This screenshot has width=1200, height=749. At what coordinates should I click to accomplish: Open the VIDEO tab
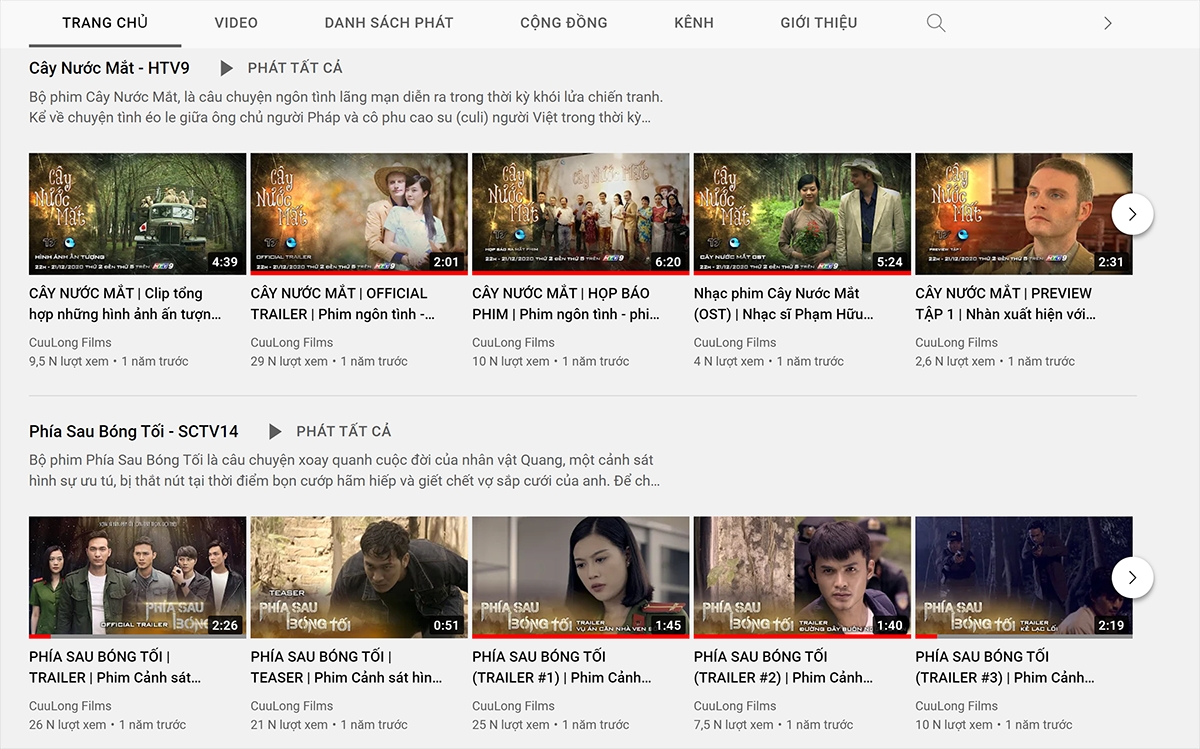coord(236,23)
